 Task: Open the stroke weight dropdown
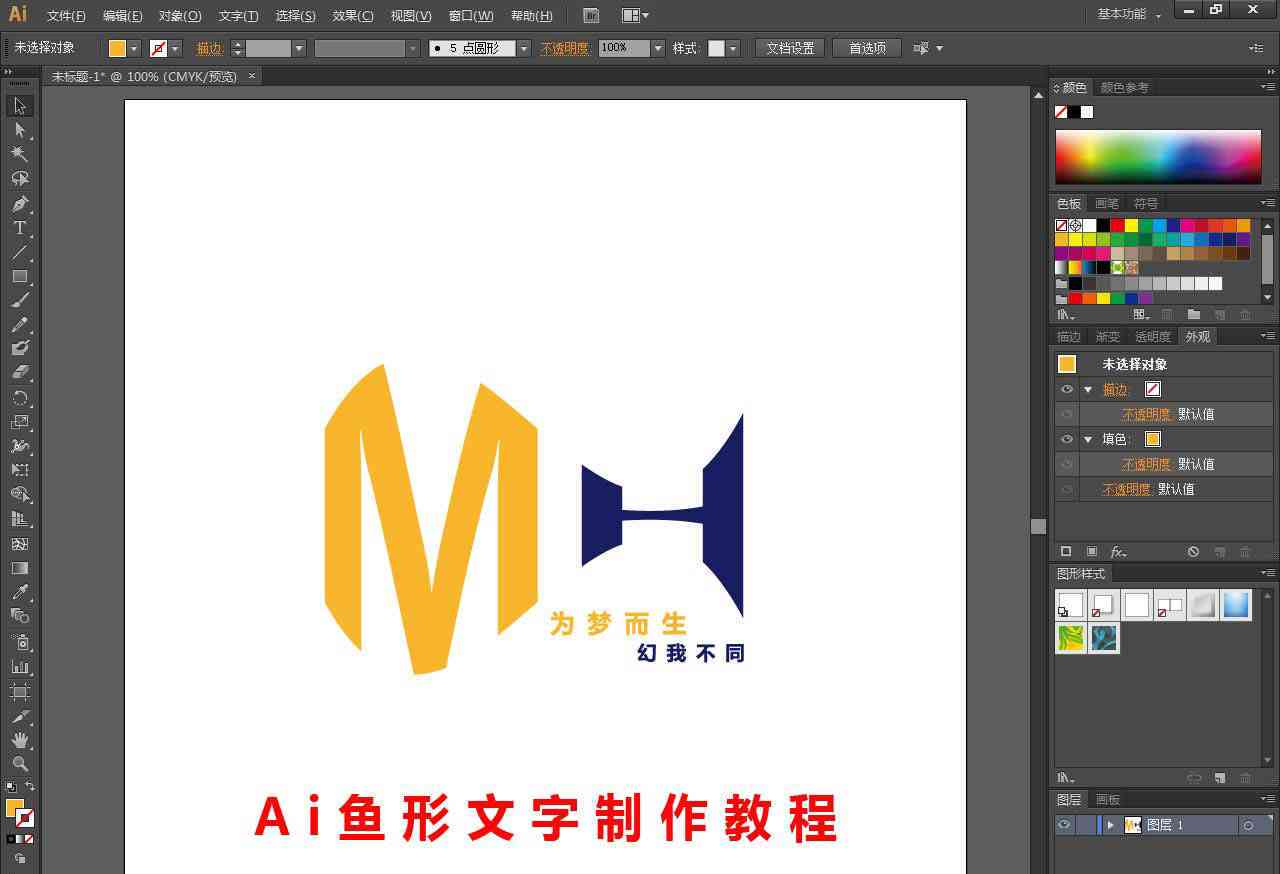(298, 48)
